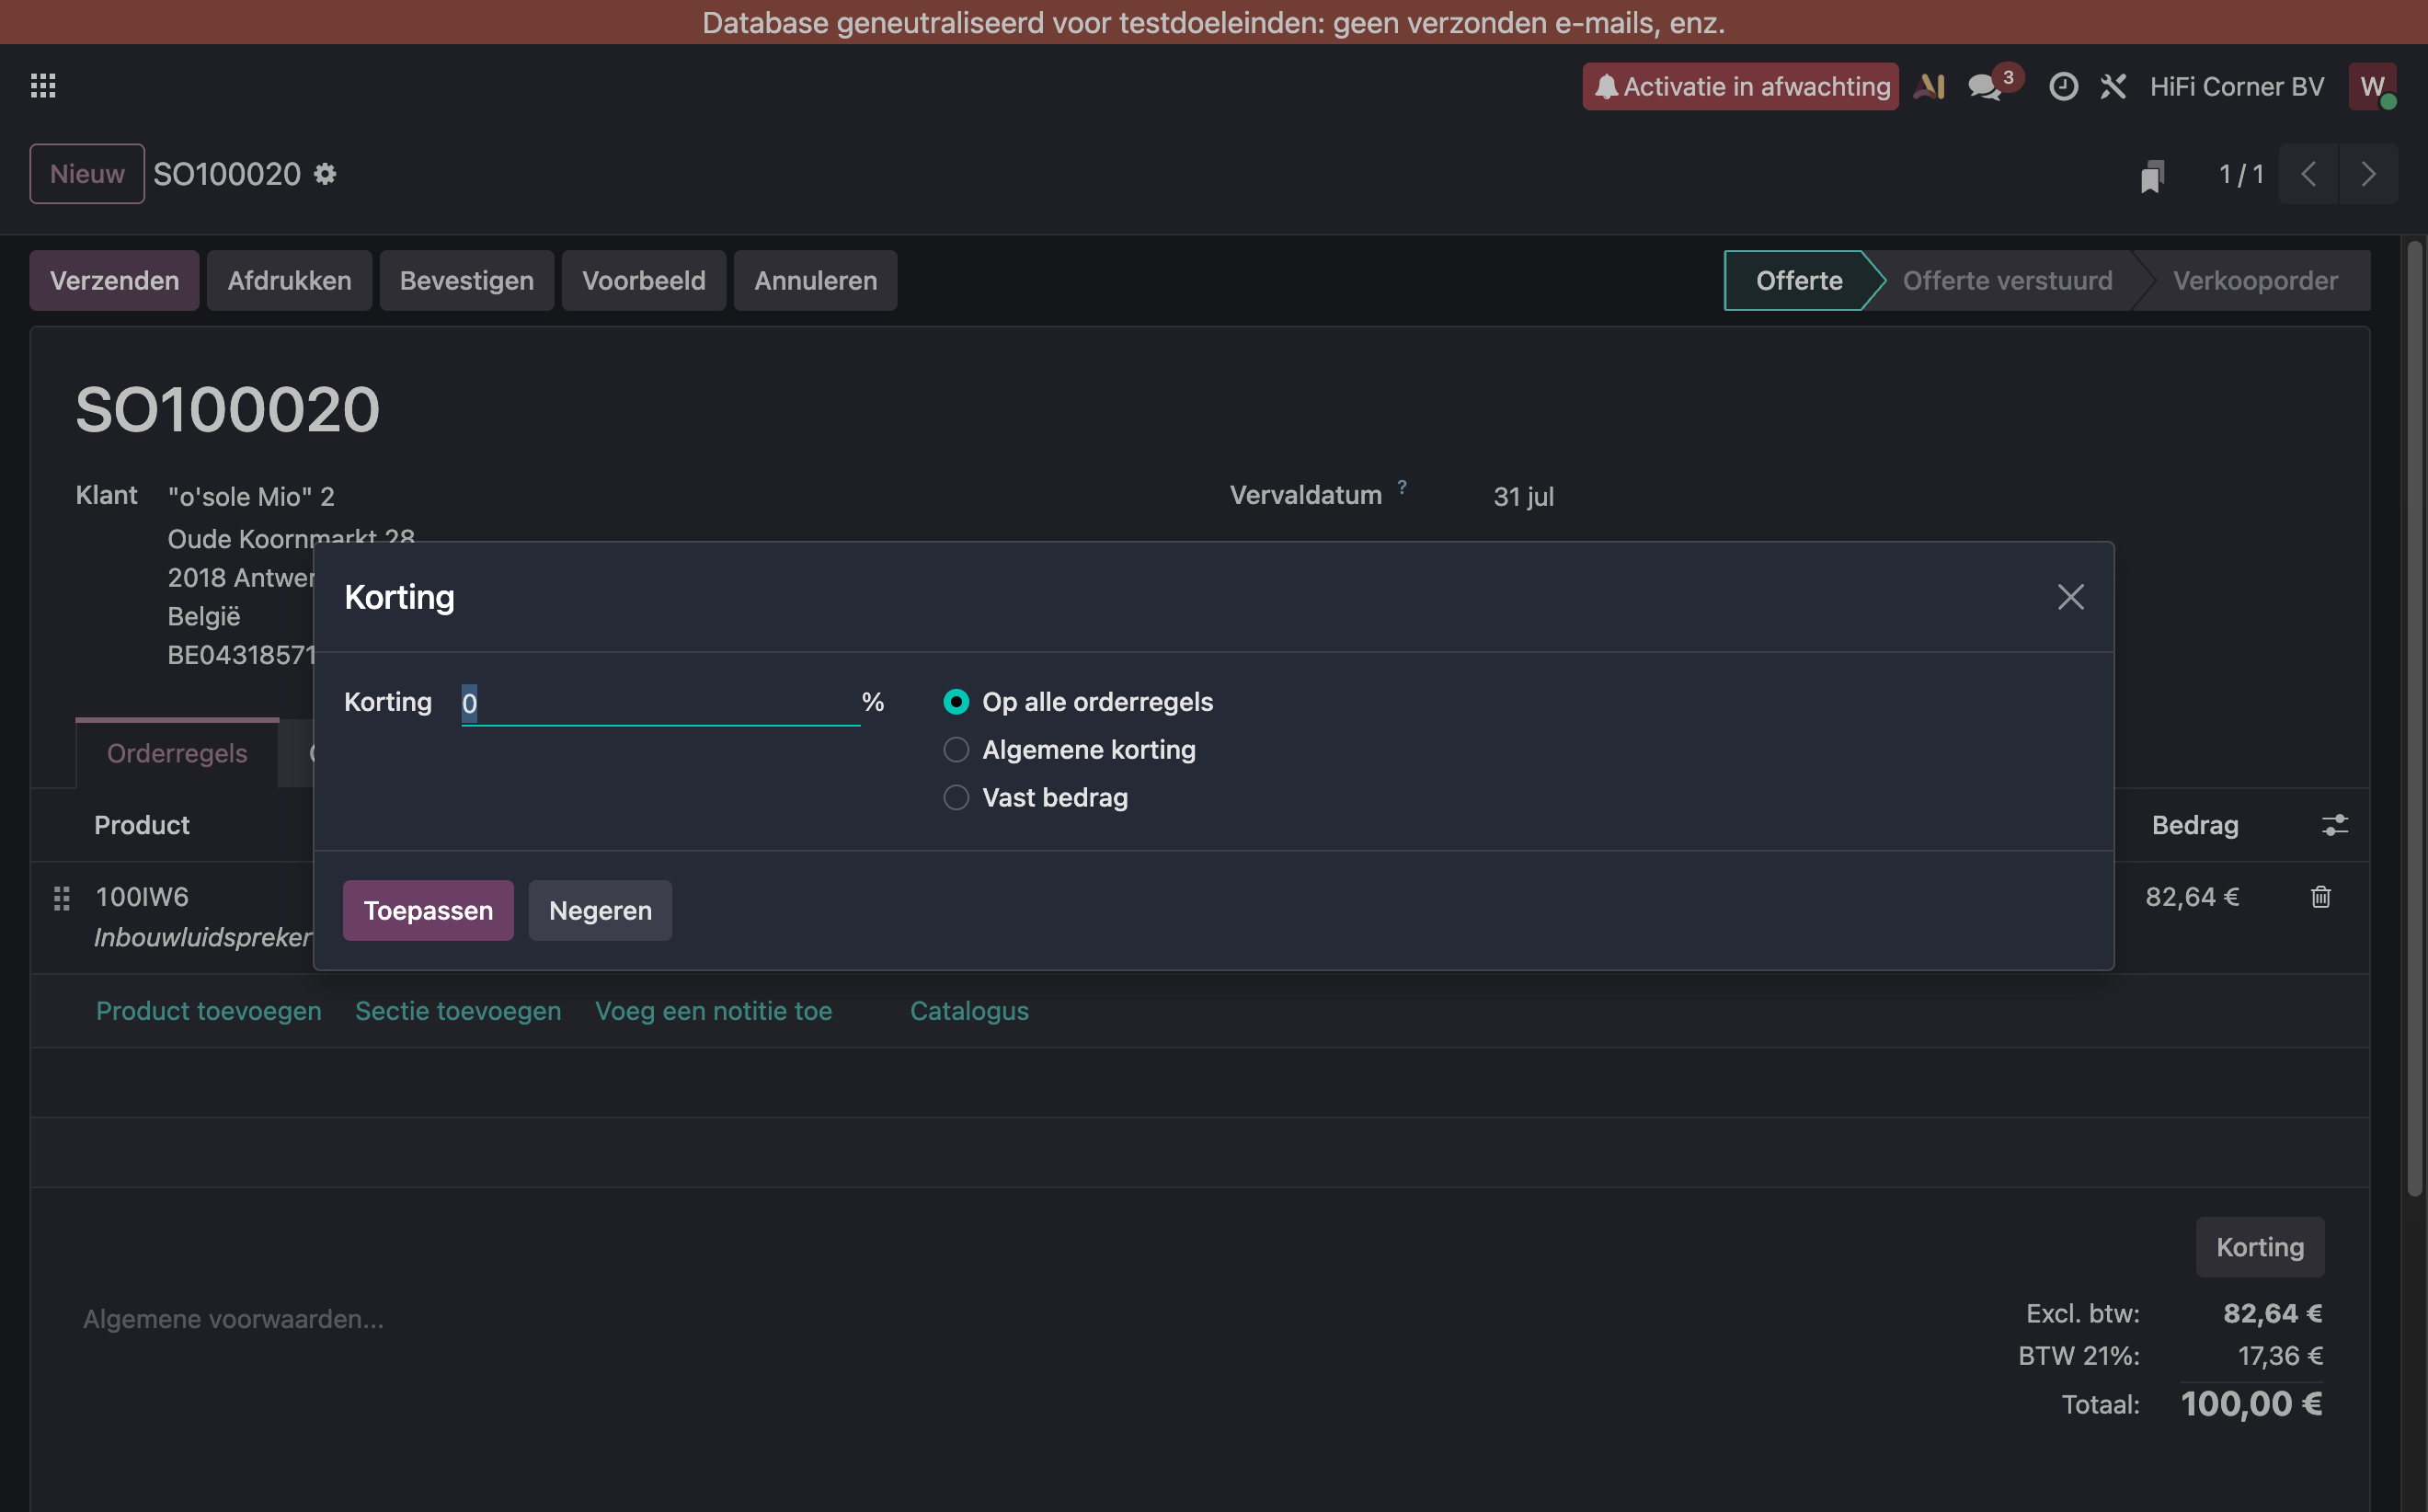
Task: Select Offerte verstuurd status stage
Action: 2007,281
